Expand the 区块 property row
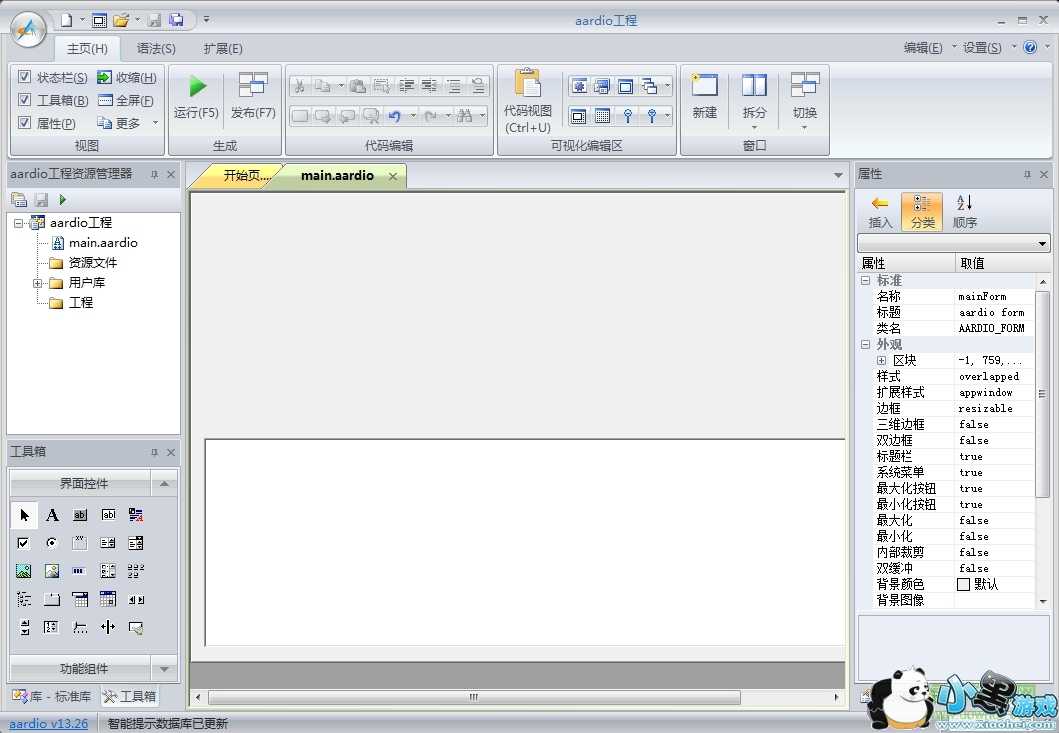 (881, 361)
